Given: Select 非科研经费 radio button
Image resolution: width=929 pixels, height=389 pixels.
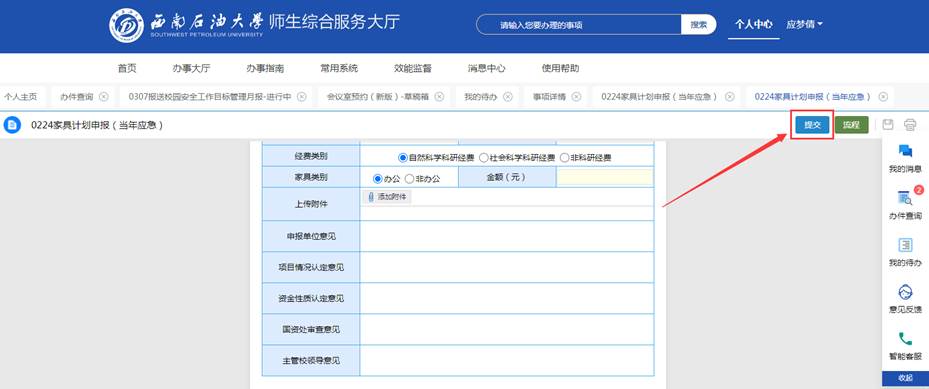Looking at the screenshot, I should 564,158.
